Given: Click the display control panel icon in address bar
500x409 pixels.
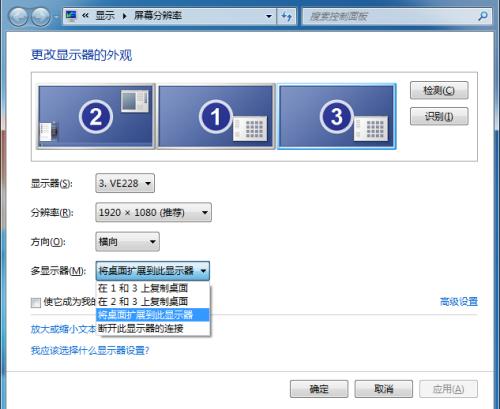Looking at the screenshot, I should pyautogui.click(x=71, y=16).
